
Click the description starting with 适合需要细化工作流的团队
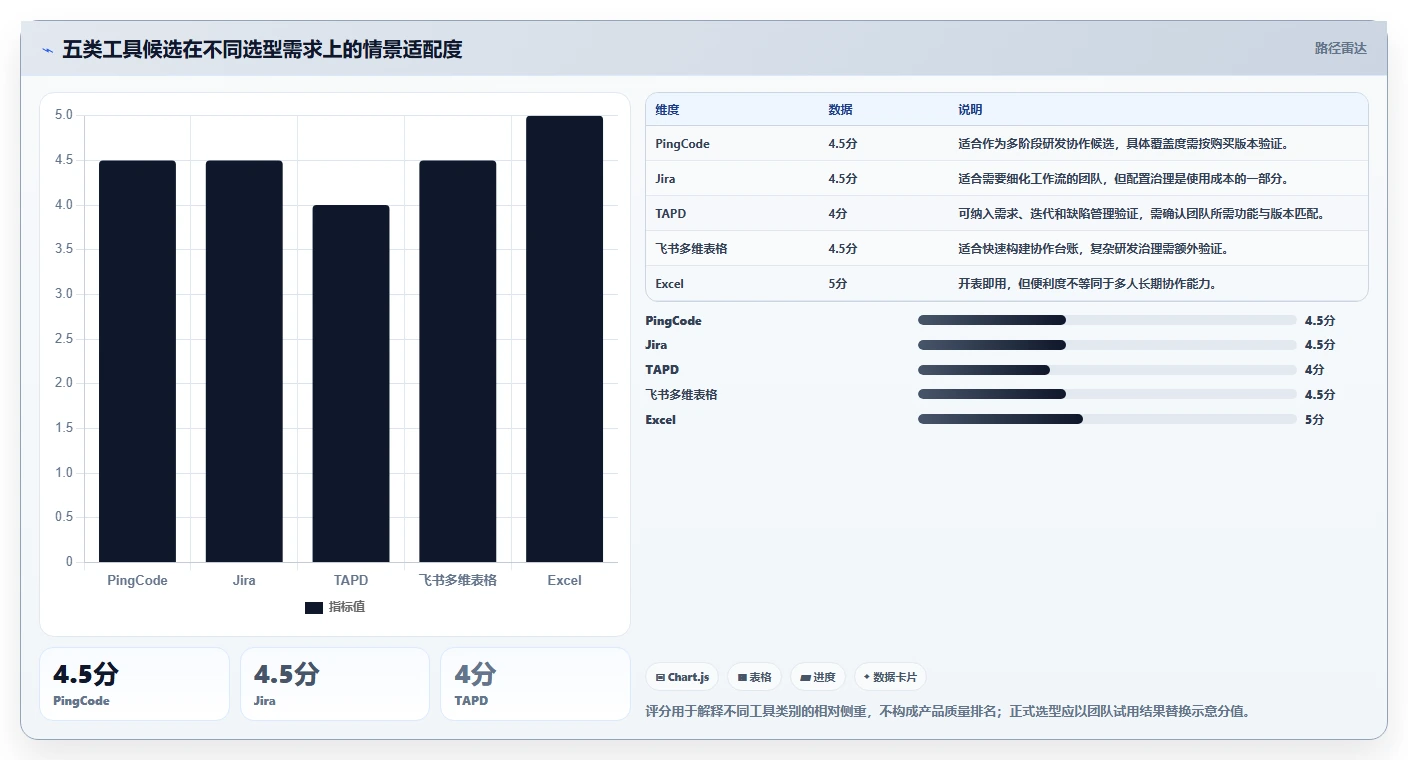1125,179
